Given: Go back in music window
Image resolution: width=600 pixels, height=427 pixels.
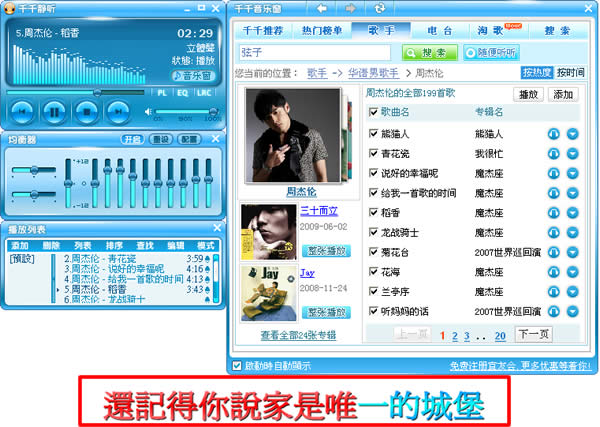Looking at the screenshot, I should point(322,8).
